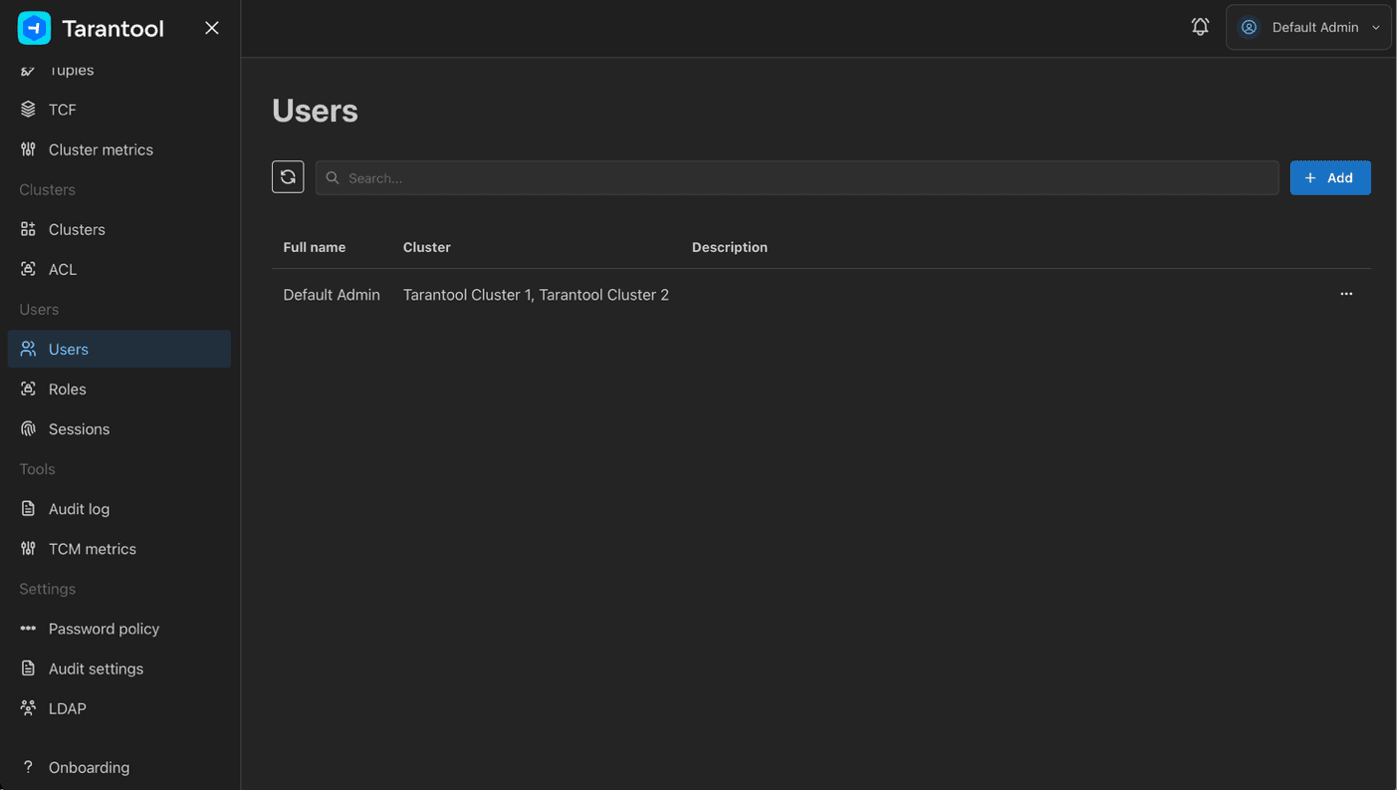Click the TCF stack icon
The width and height of the screenshot is (1399, 794).
[x=28, y=110]
